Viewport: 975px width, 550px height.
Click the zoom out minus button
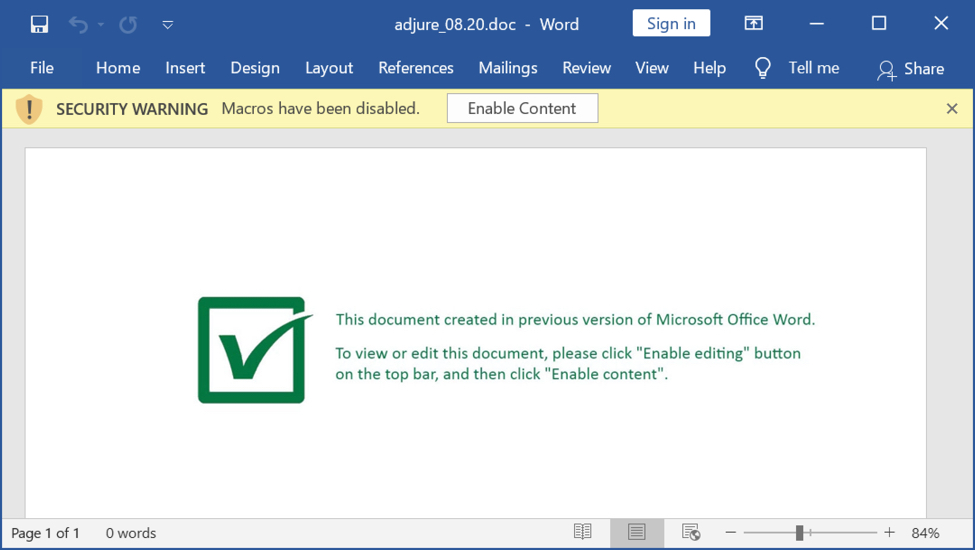point(731,533)
